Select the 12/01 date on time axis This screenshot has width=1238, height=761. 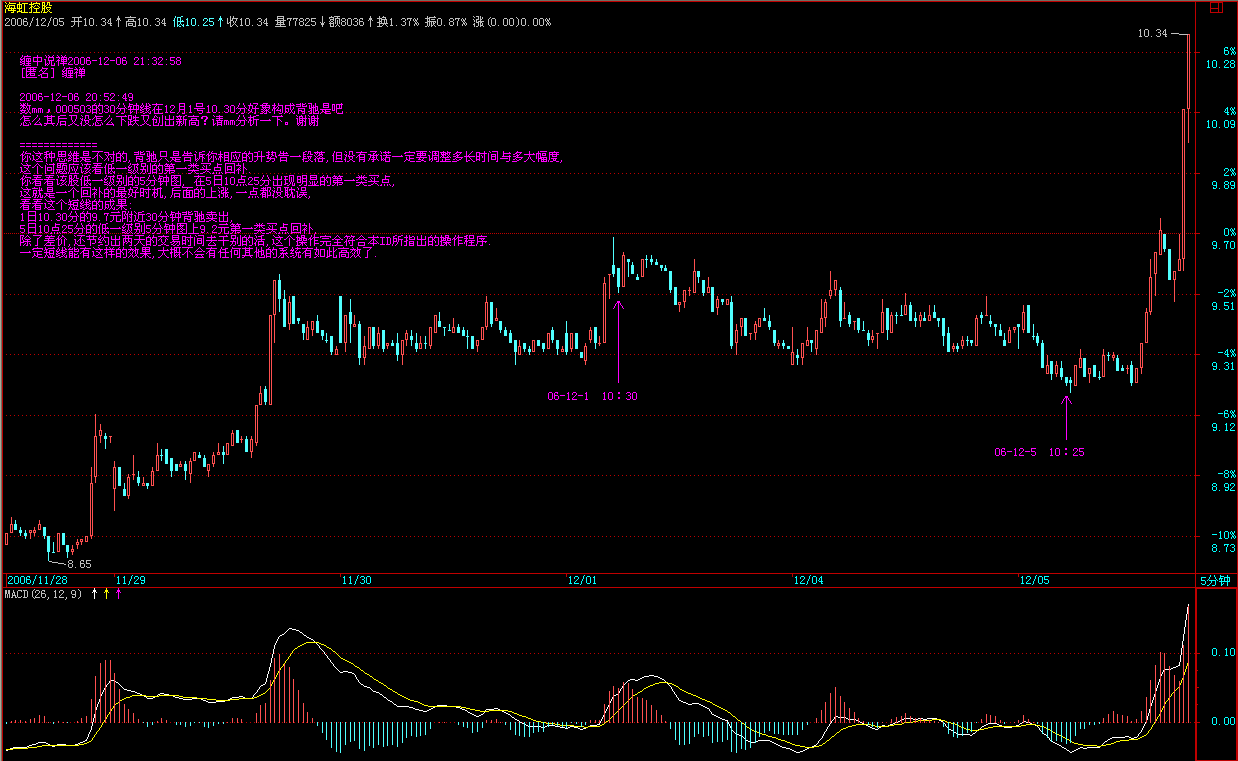pos(582,580)
